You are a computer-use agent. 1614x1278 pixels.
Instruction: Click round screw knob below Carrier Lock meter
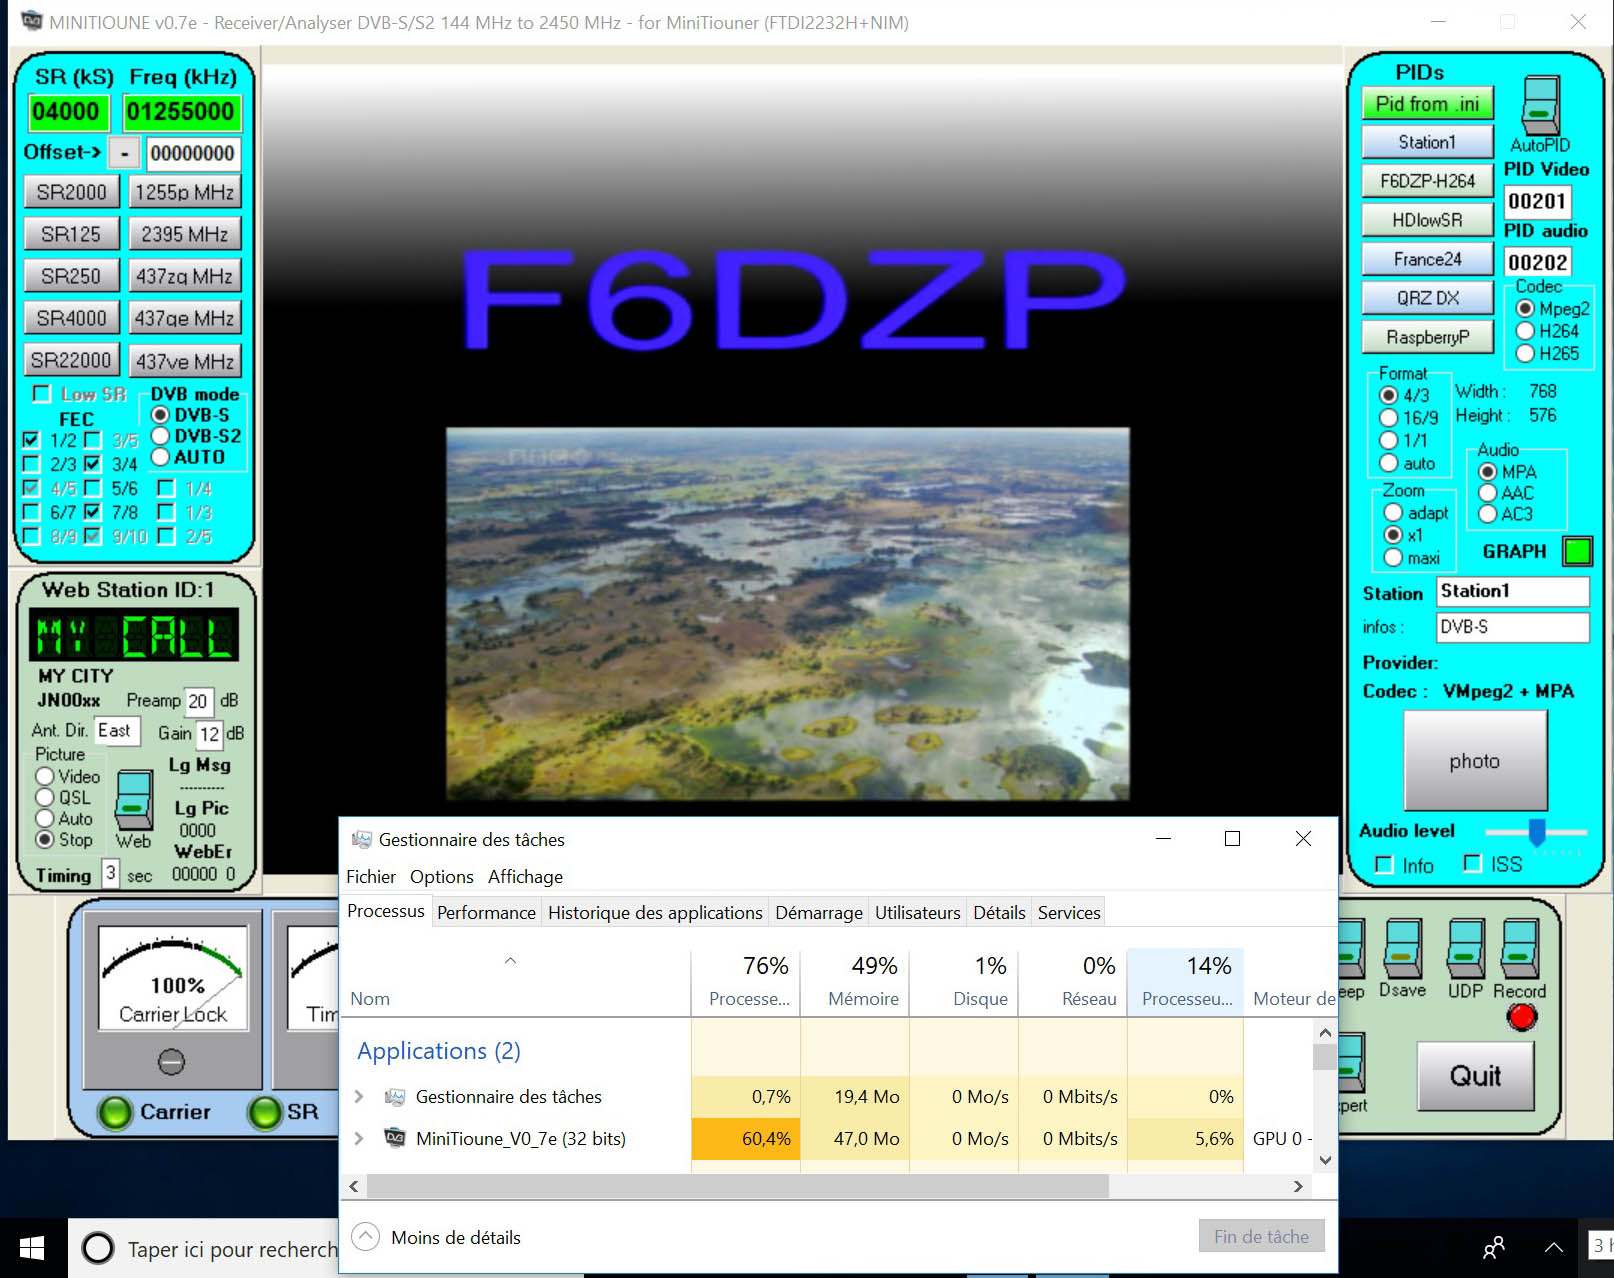click(x=172, y=1061)
